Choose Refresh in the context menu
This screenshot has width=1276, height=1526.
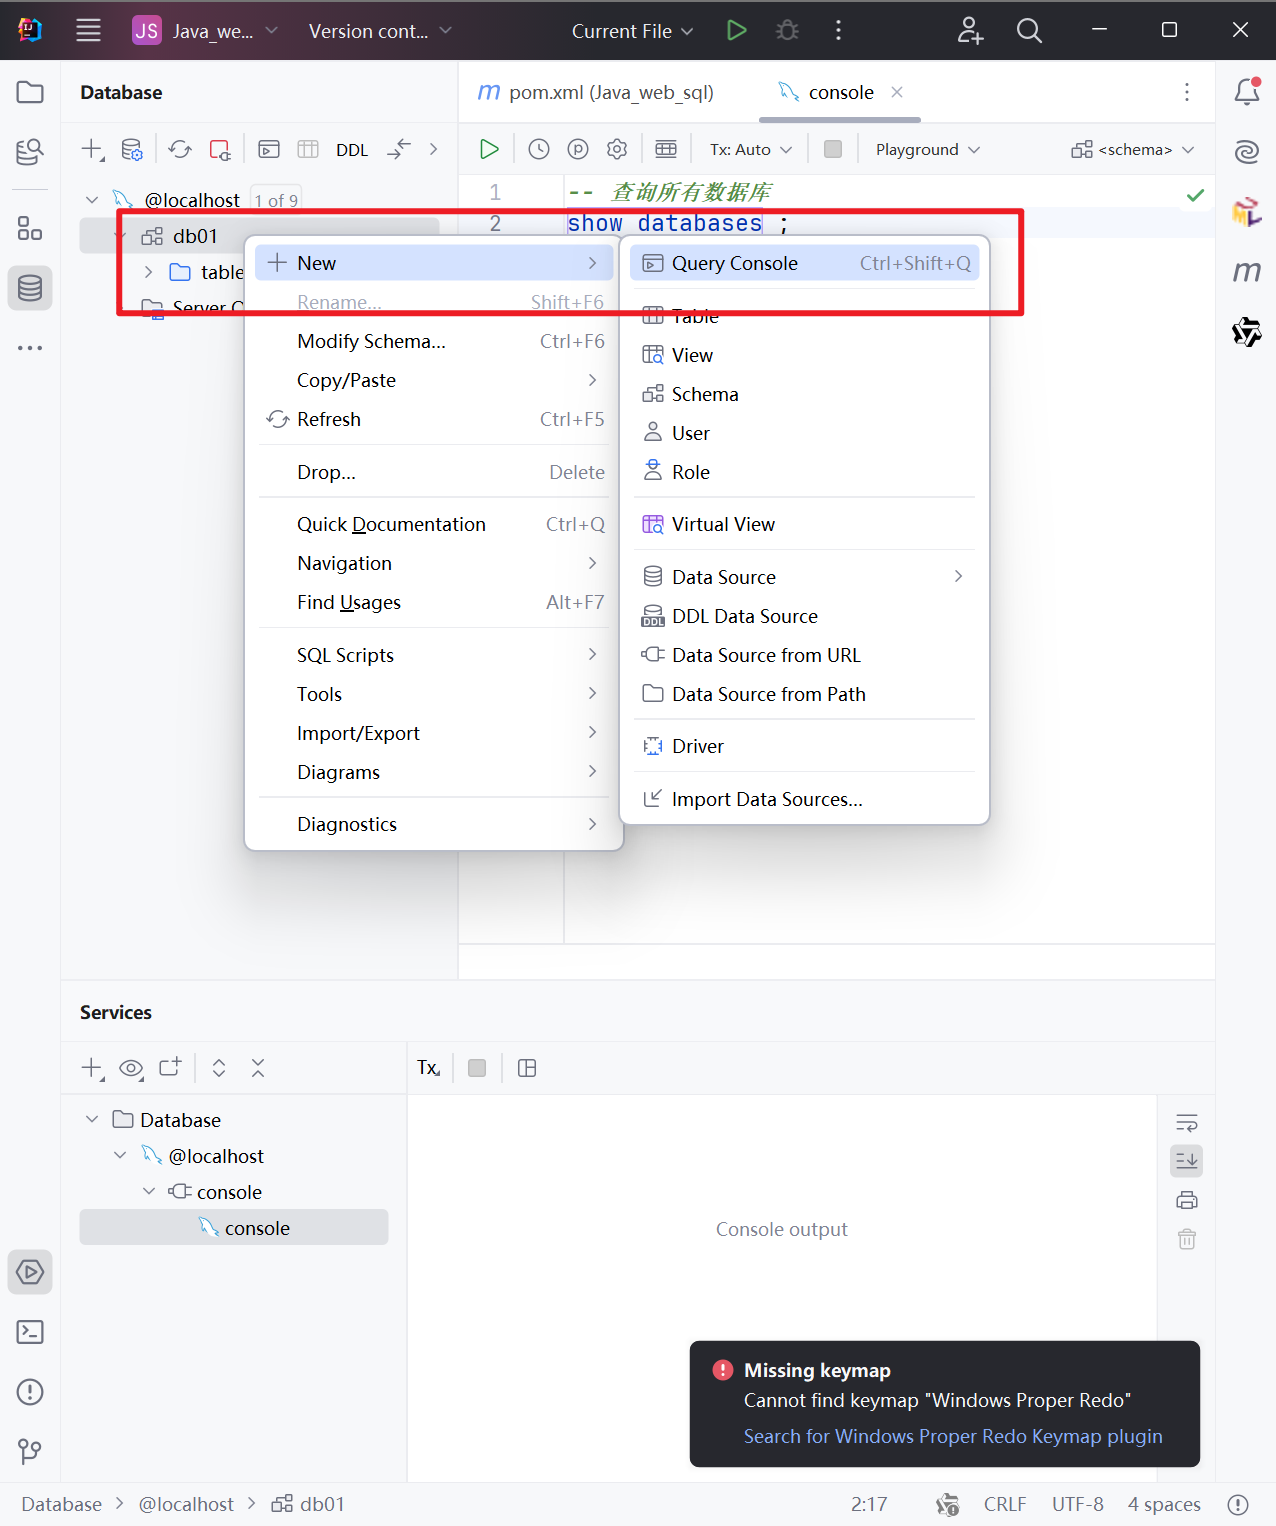pyautogui.click(x=434, y=419)
